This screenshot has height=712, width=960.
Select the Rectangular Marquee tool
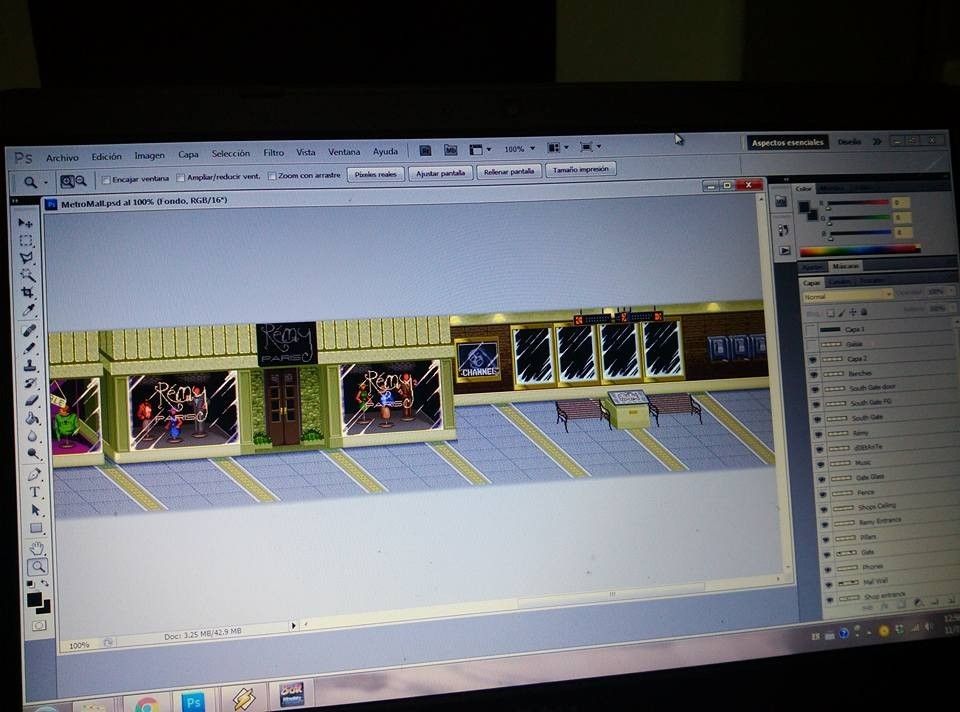[25, 240]
